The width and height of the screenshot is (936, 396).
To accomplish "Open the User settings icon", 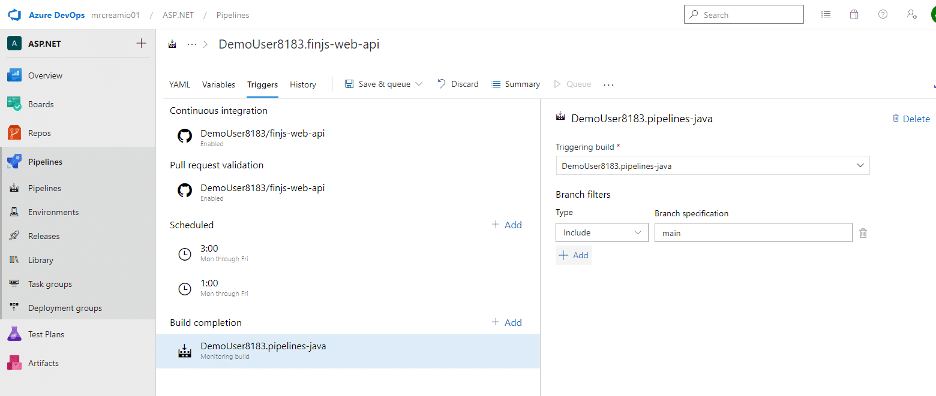I will (x=912, y=15).
